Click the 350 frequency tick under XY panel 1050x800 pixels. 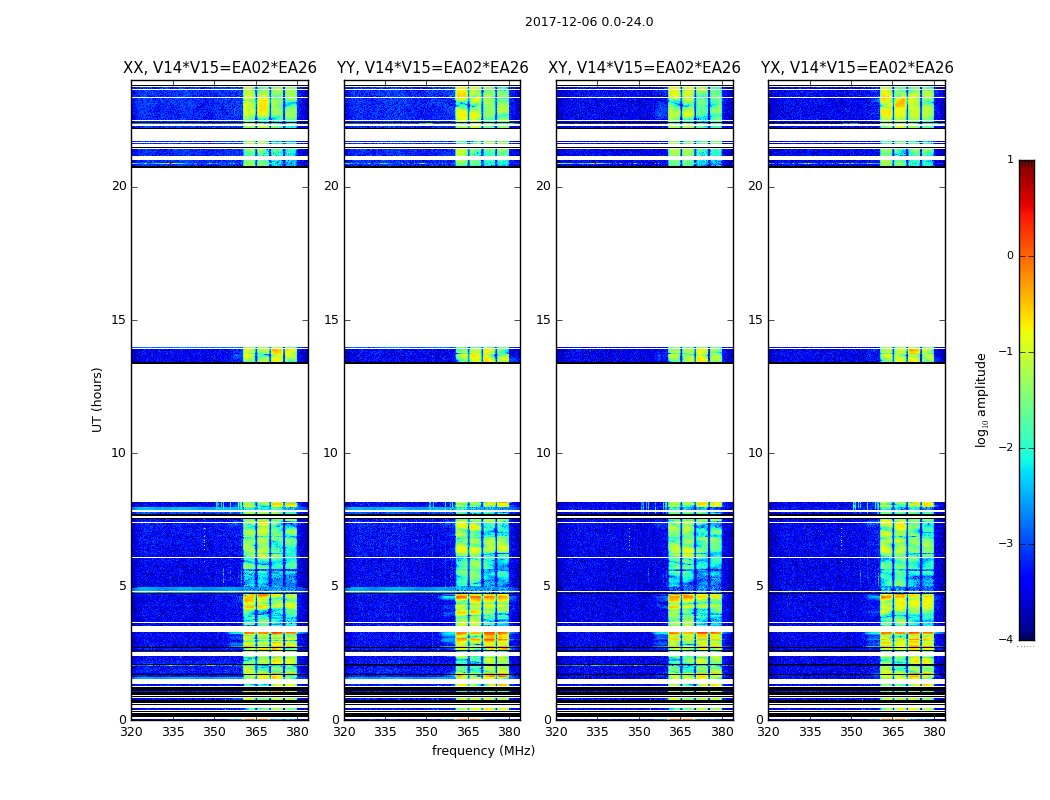pyautogui.click(x=639, y=732)
